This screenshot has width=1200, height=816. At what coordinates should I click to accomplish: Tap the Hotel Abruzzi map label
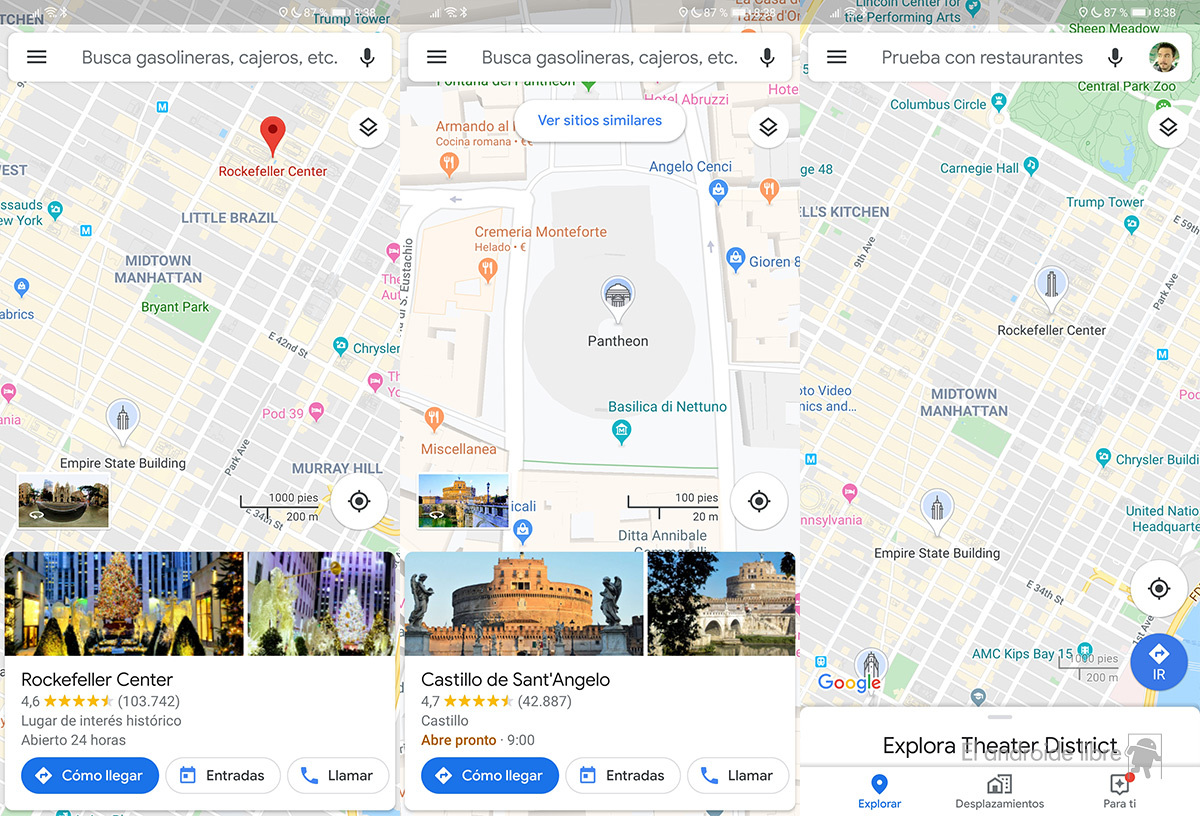click(x=686, y=99)
